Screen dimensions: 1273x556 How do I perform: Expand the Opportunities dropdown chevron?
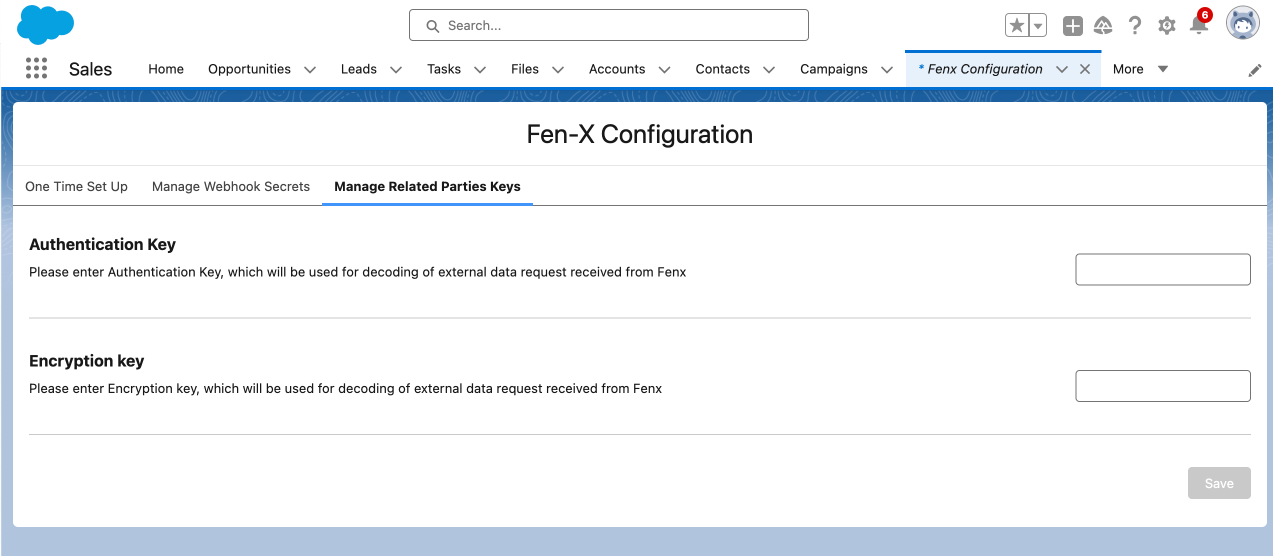tap(310, 70)
